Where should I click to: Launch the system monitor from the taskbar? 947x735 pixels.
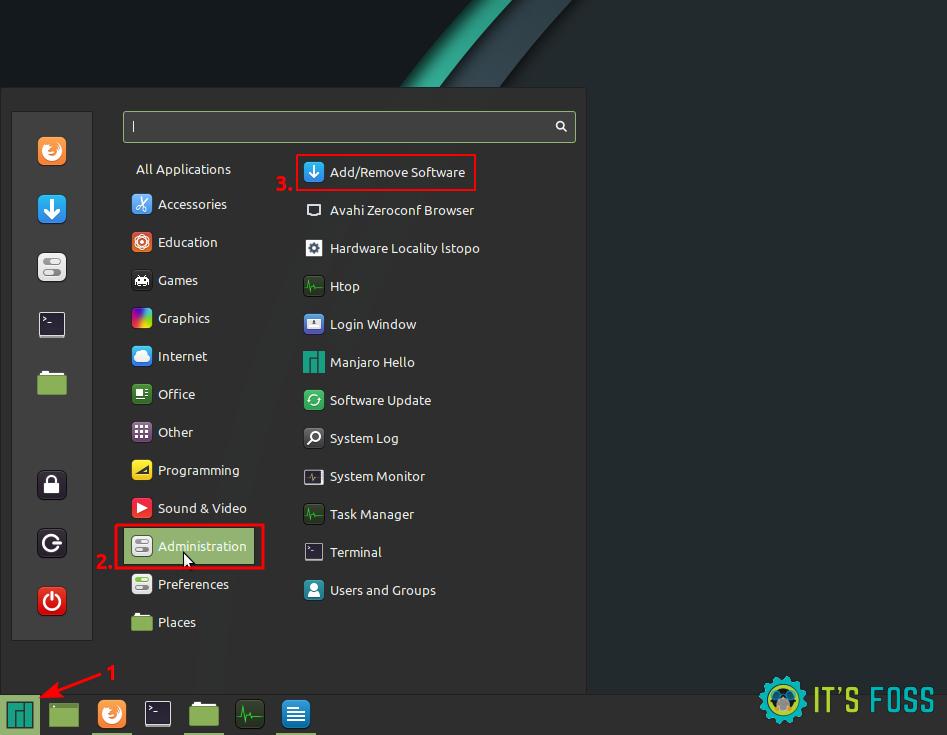(x=249, y=713)
